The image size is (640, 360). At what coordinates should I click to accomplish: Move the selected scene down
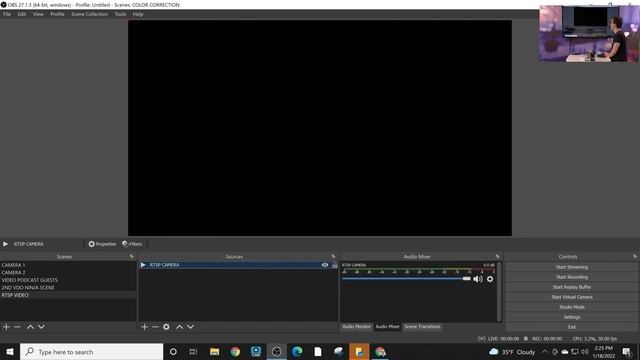(41, 327)
